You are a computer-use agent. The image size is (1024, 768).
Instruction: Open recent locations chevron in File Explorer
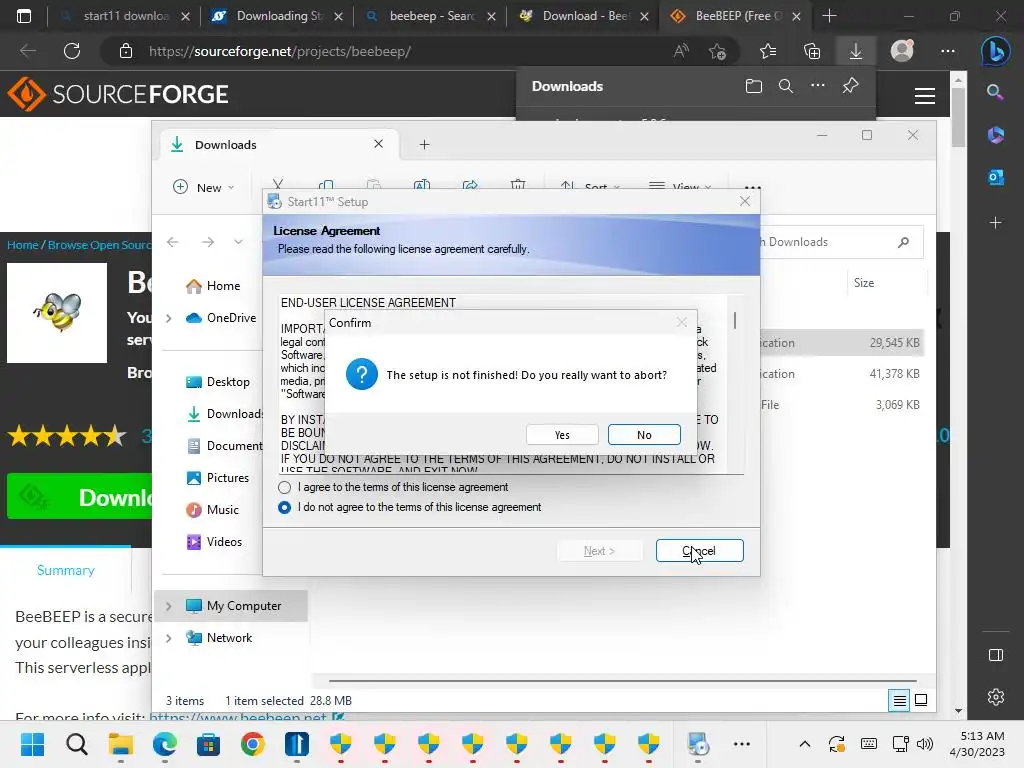(238, 242)
